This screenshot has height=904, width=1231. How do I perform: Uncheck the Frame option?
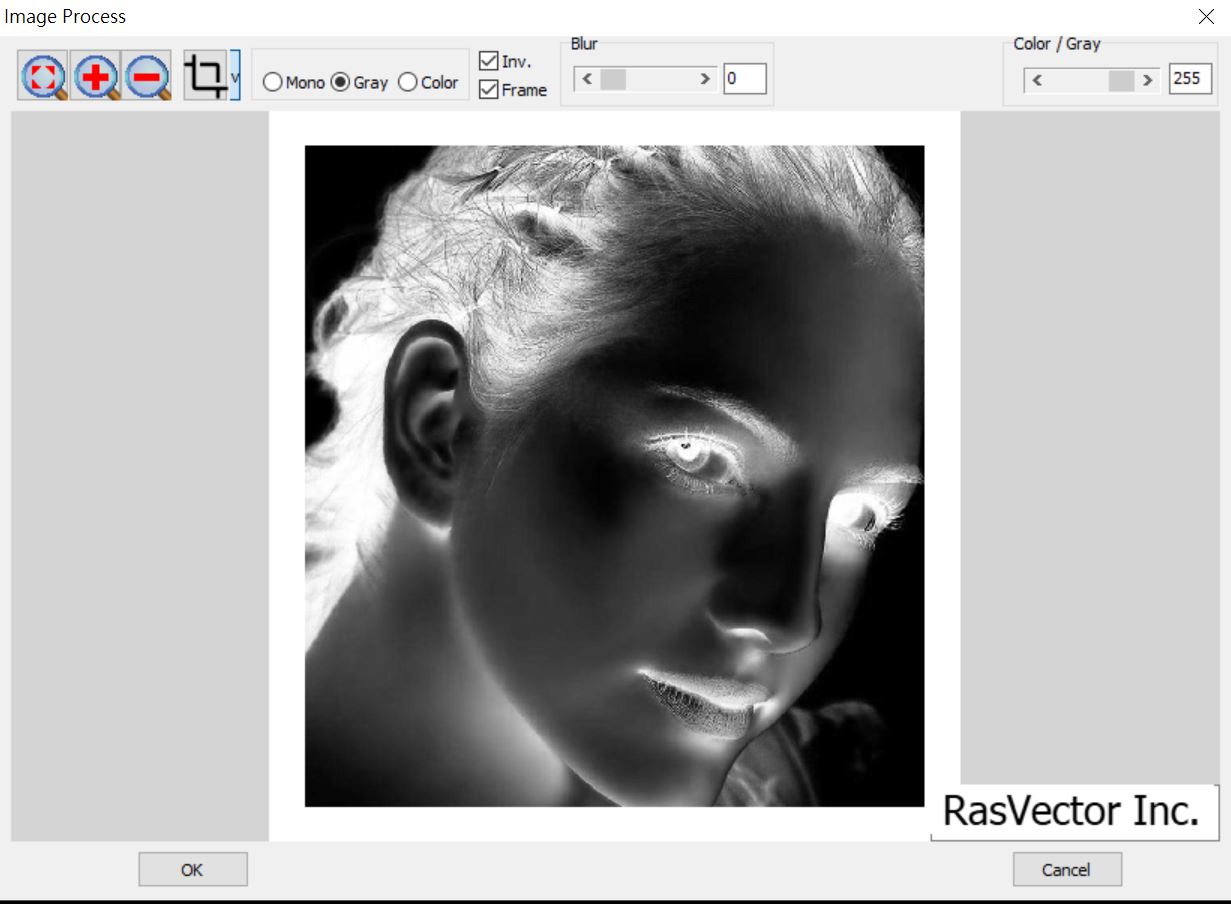tap(488, 90)
